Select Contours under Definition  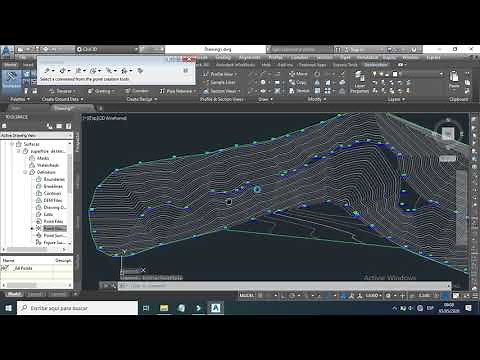[x=52, y=193]
